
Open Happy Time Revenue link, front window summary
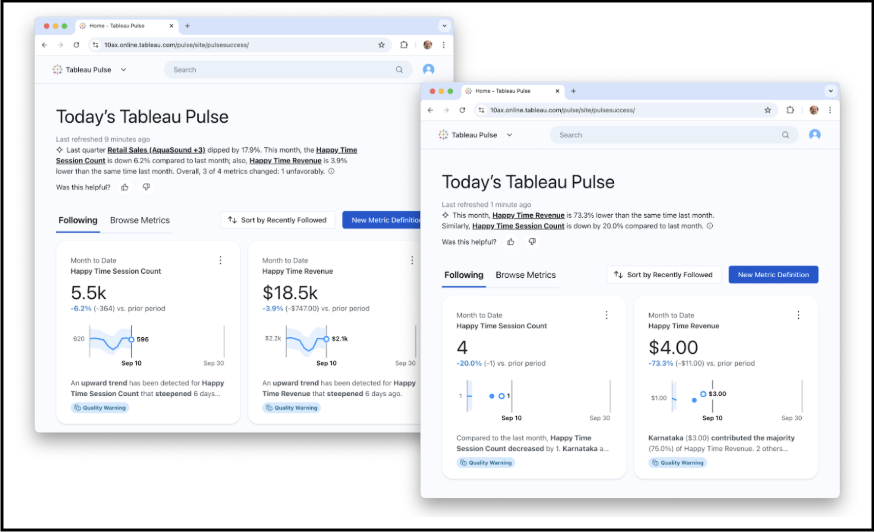click(528, 215)
